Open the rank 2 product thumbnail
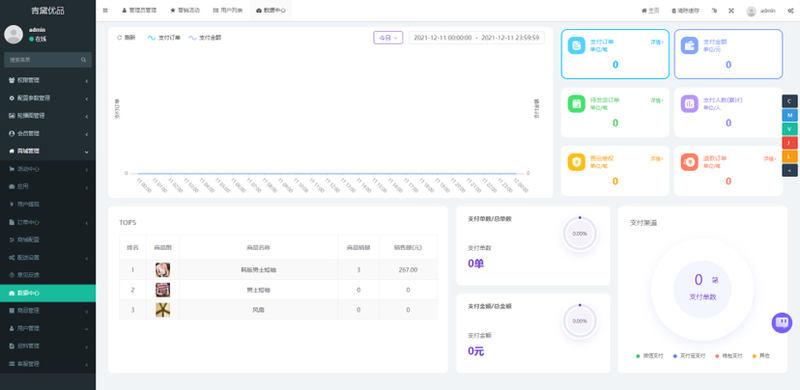The image size is (800, 390). [163, 290]
